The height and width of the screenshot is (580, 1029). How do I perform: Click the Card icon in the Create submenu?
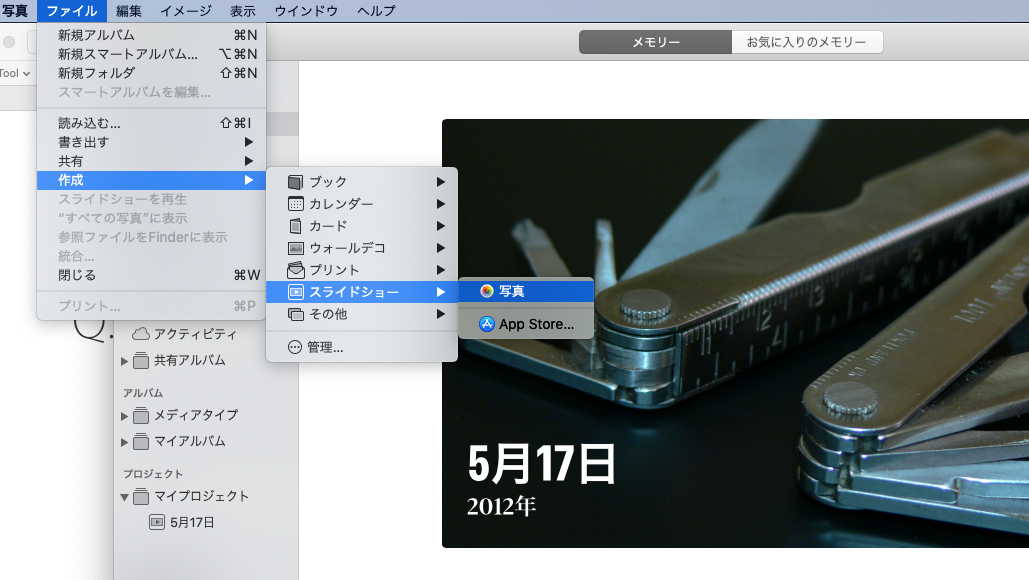point(296,226)
